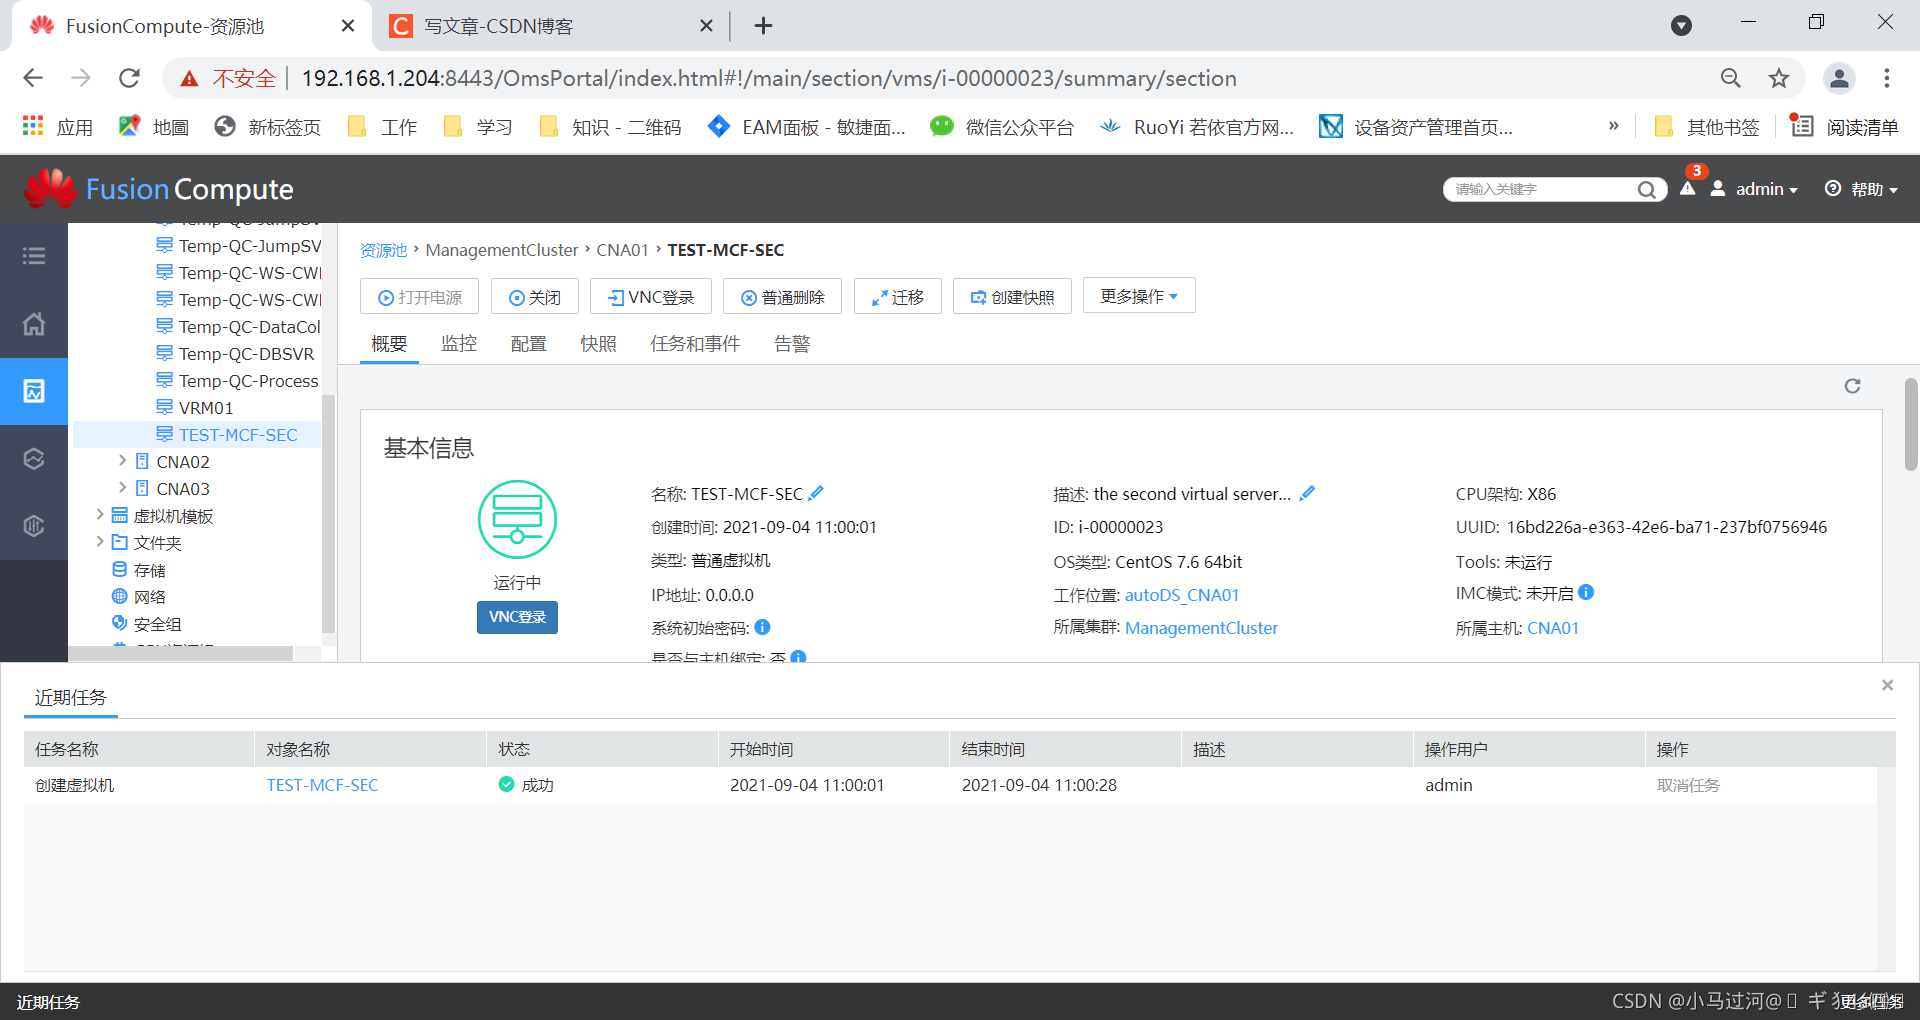Viewport: 1920px width, 1020px height.
Task: Select the home icon in left sidebar
Action: tap(34, 324)
